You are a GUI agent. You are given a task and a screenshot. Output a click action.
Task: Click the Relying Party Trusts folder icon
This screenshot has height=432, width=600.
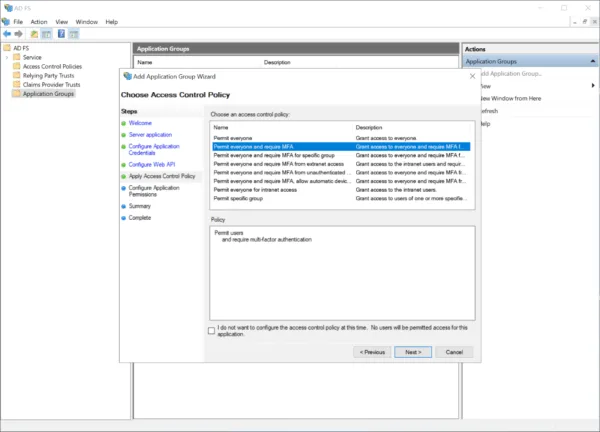[x=16, y=75]
